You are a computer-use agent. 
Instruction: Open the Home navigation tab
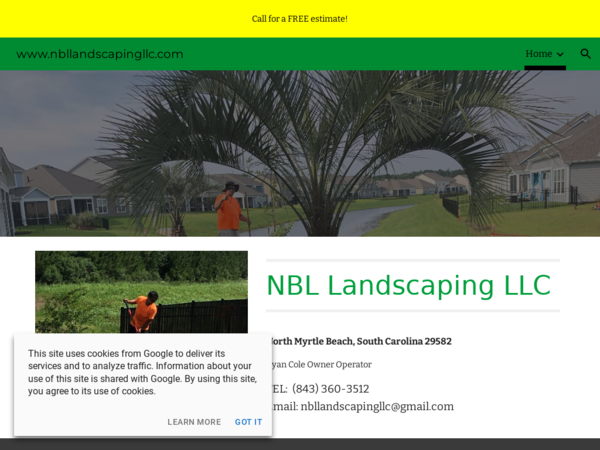pos(539,54)
